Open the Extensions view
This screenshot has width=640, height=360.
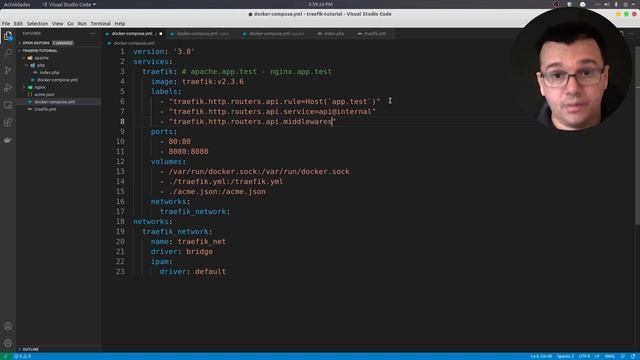click(x=8, y=122)
